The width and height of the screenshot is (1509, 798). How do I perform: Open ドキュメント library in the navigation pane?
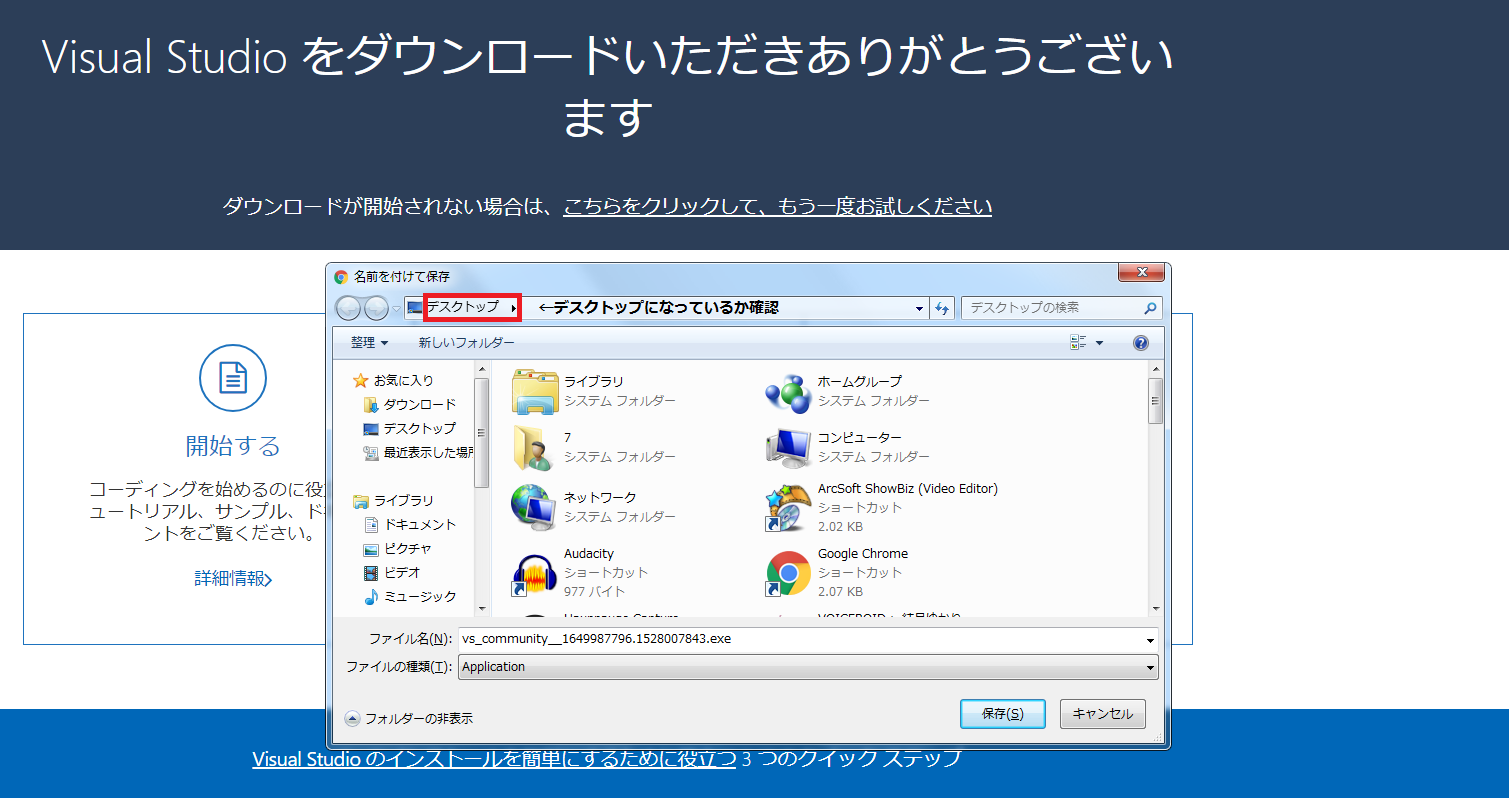click(410, 524)
